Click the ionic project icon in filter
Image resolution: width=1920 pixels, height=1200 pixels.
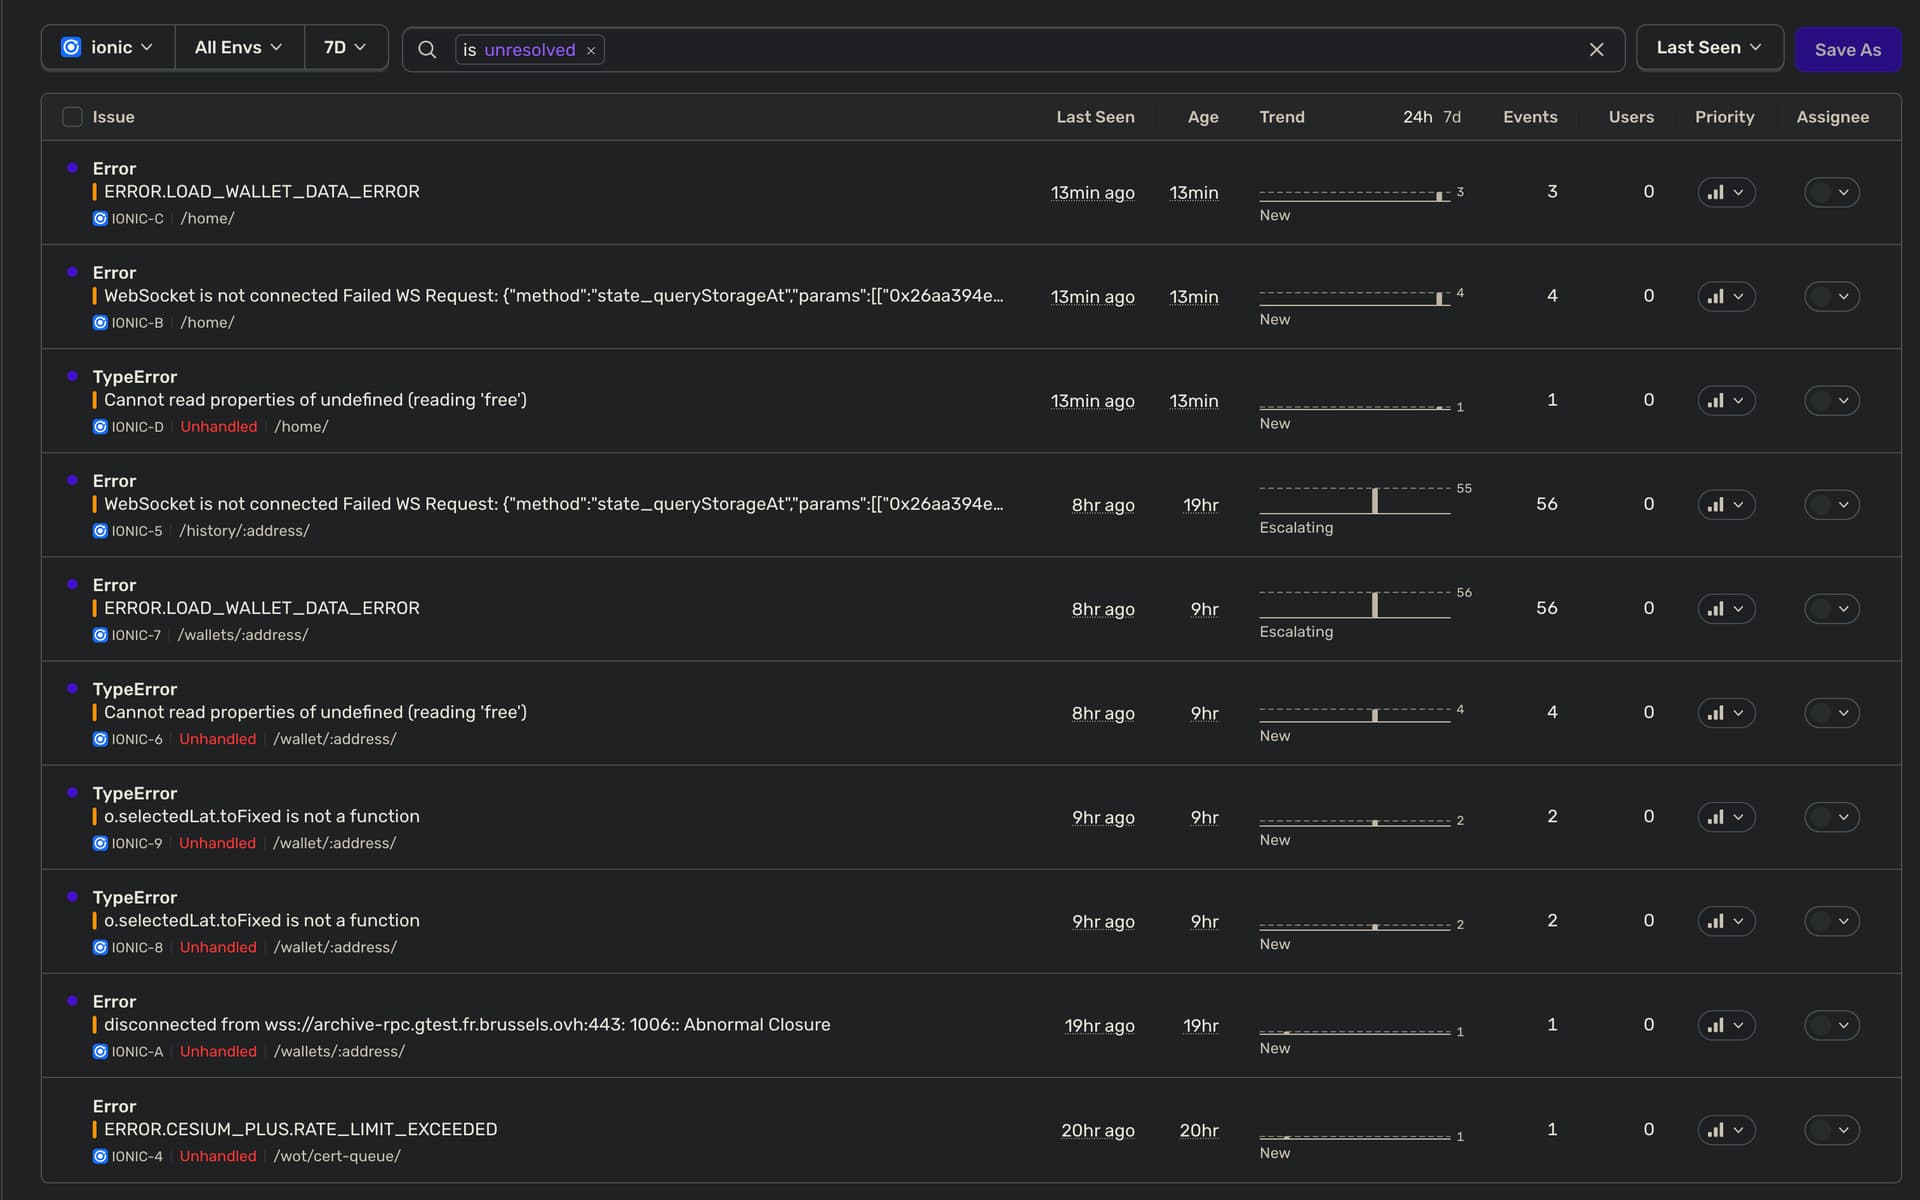pyautogui.click(x=71, y=47)
